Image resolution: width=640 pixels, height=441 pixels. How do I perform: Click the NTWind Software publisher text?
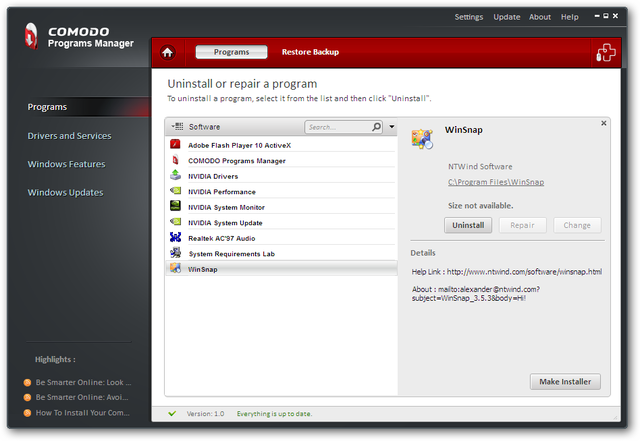point(480,167)
